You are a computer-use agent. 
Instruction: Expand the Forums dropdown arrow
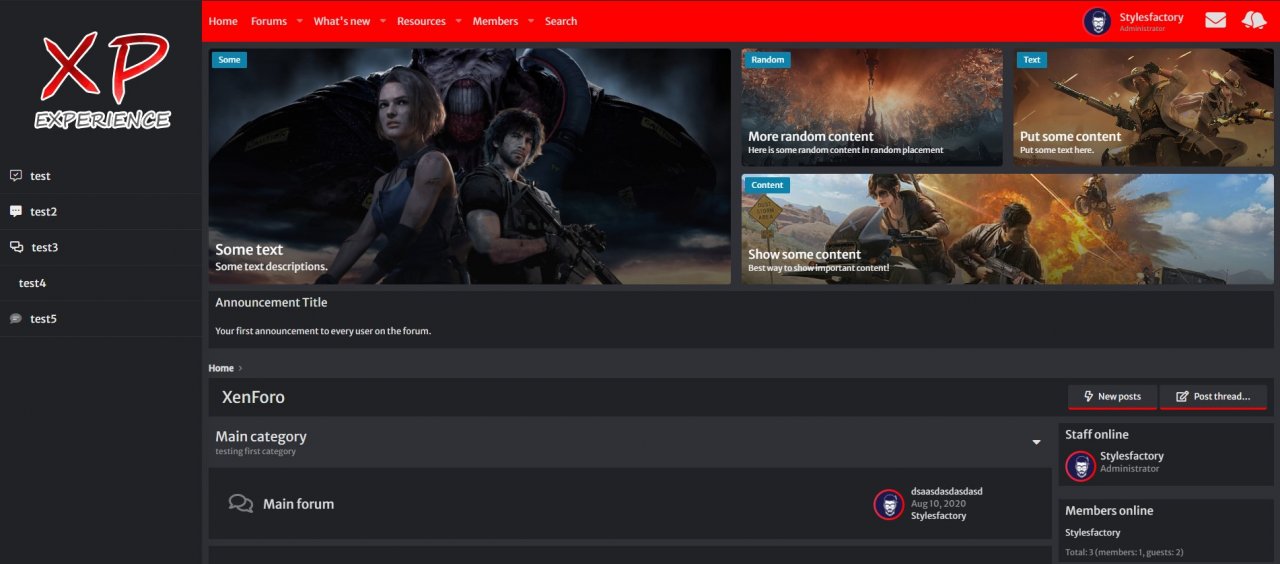click(x=299, y=21)
